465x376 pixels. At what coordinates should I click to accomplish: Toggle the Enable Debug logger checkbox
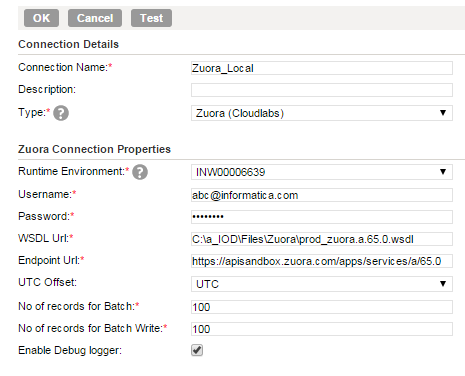click(197, 350)
